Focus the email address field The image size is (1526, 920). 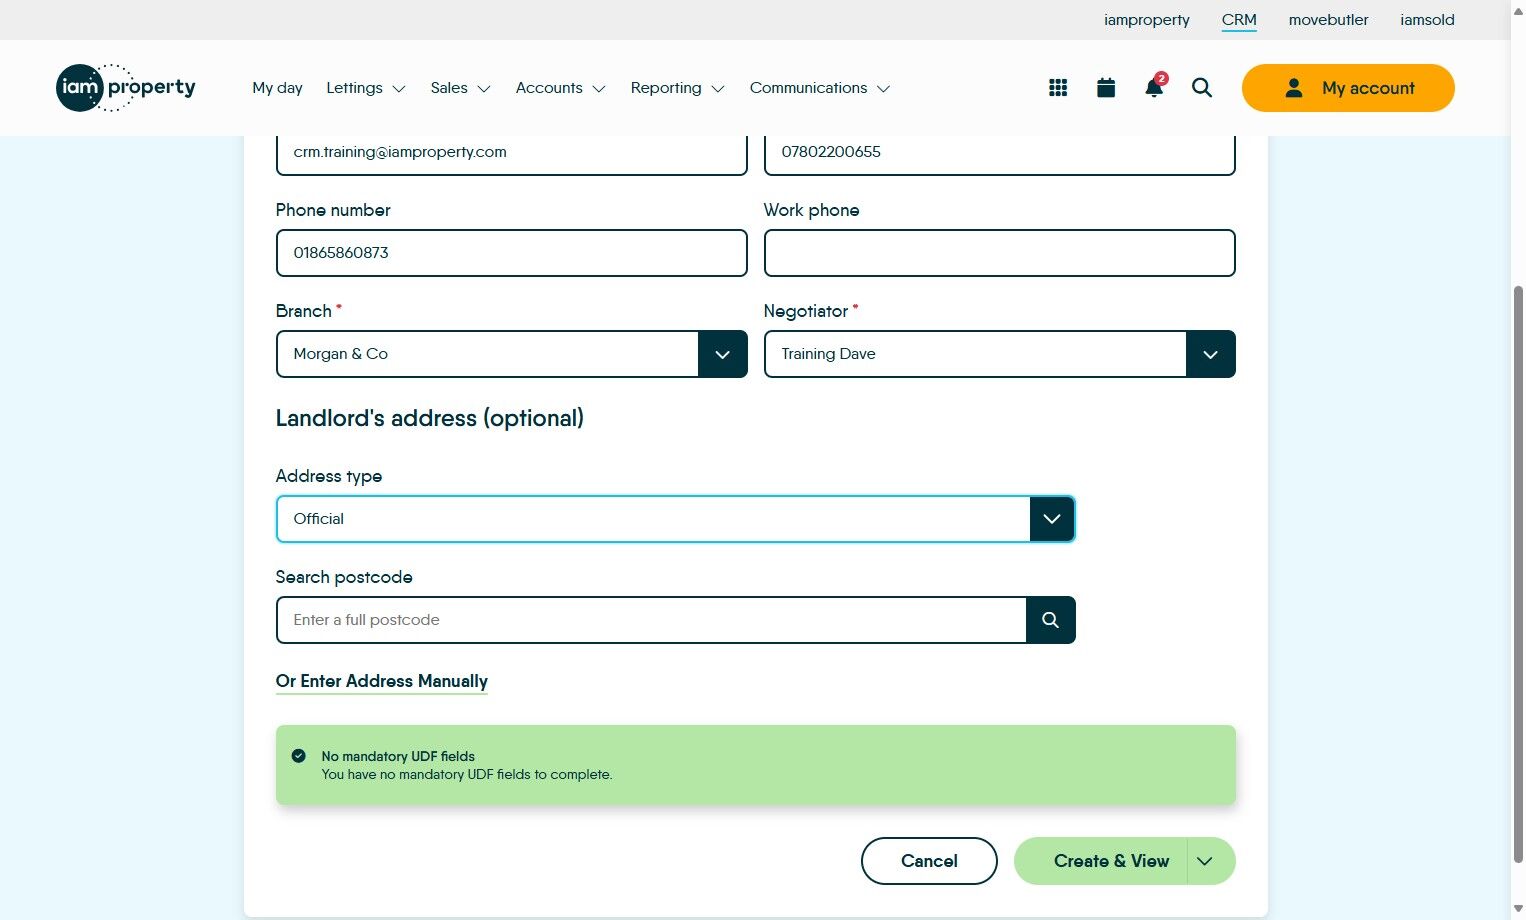coord(511,154)
